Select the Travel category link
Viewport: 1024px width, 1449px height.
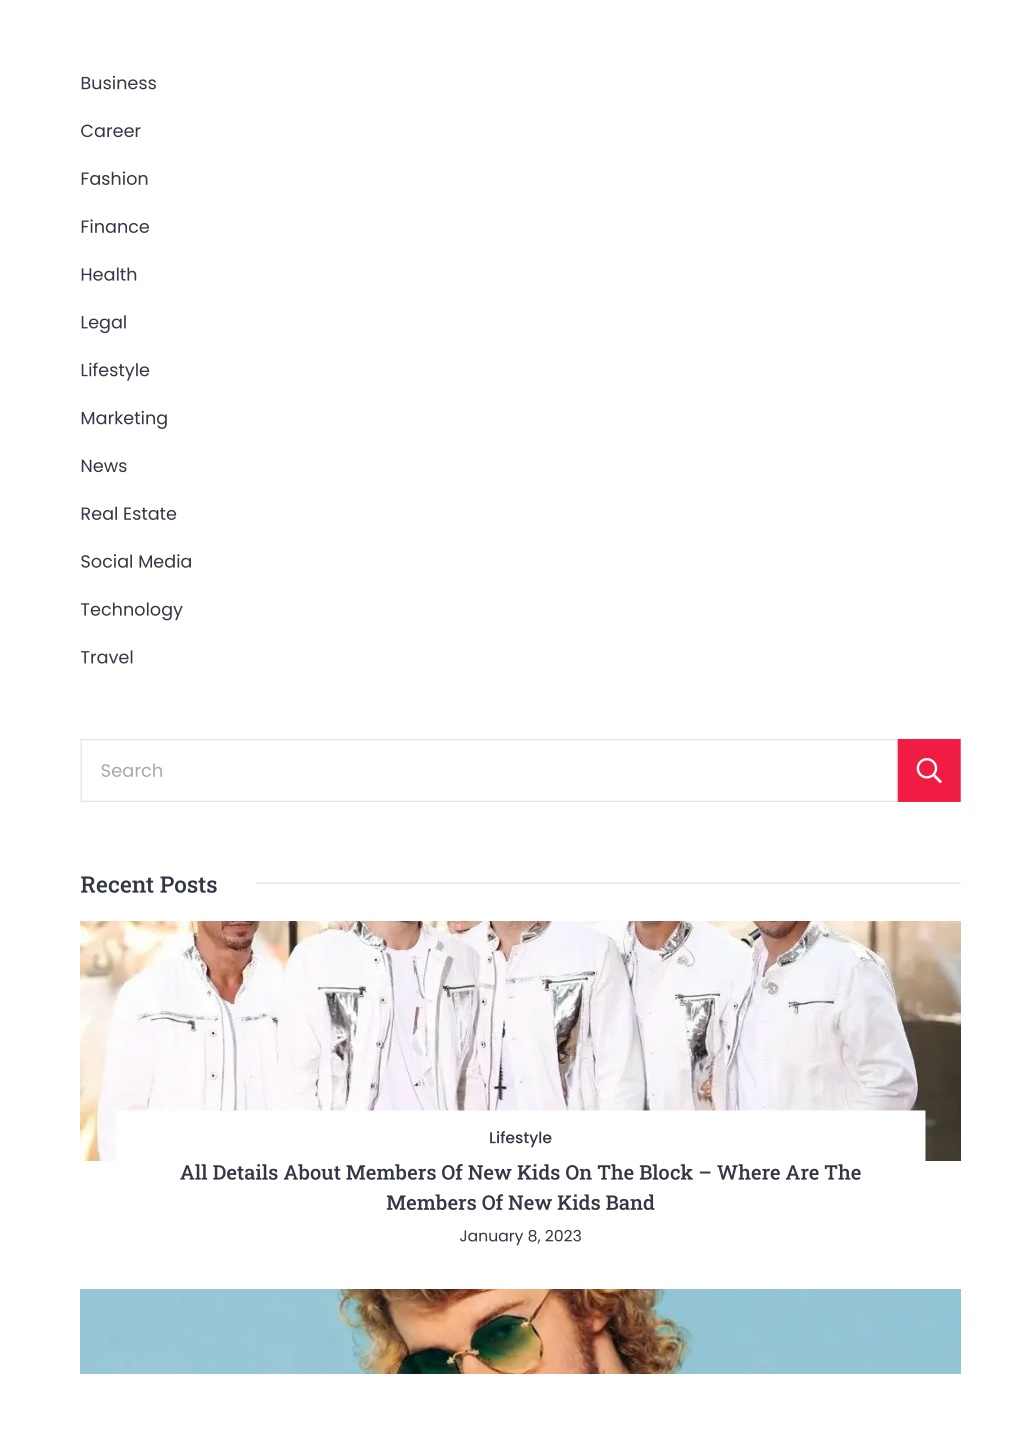tap(107, 657)
